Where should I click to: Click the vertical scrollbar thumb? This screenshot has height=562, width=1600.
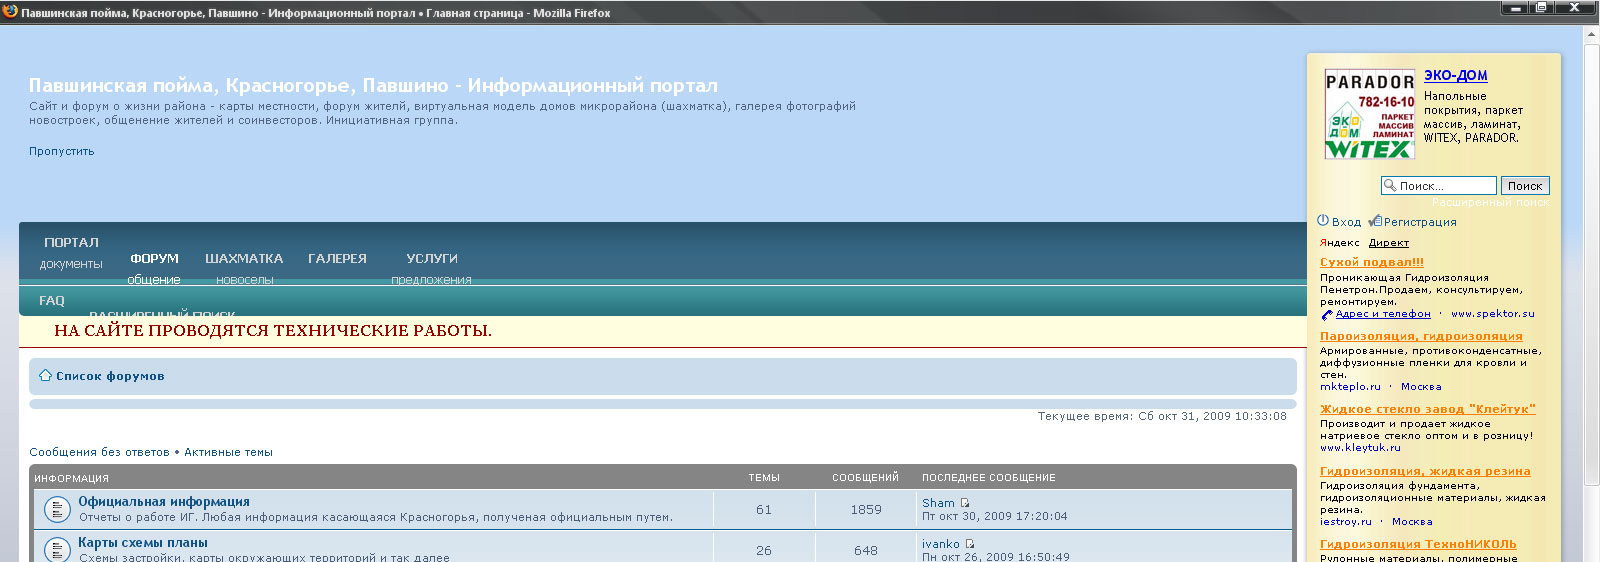click(x=1591, y=265)
